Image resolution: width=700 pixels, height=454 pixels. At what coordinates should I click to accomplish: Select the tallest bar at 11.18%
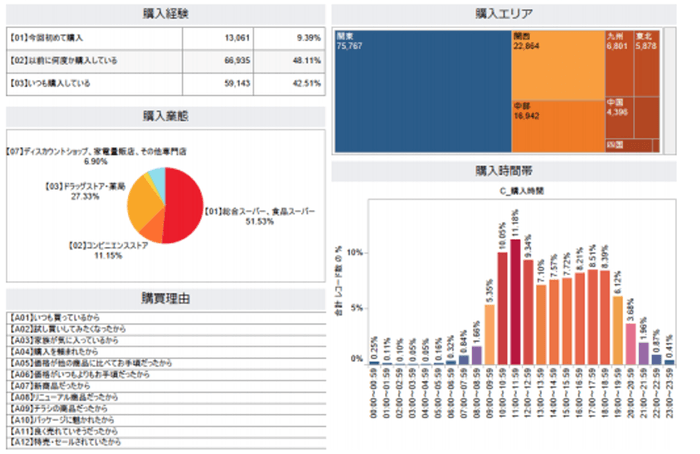[x=515, y=300]
